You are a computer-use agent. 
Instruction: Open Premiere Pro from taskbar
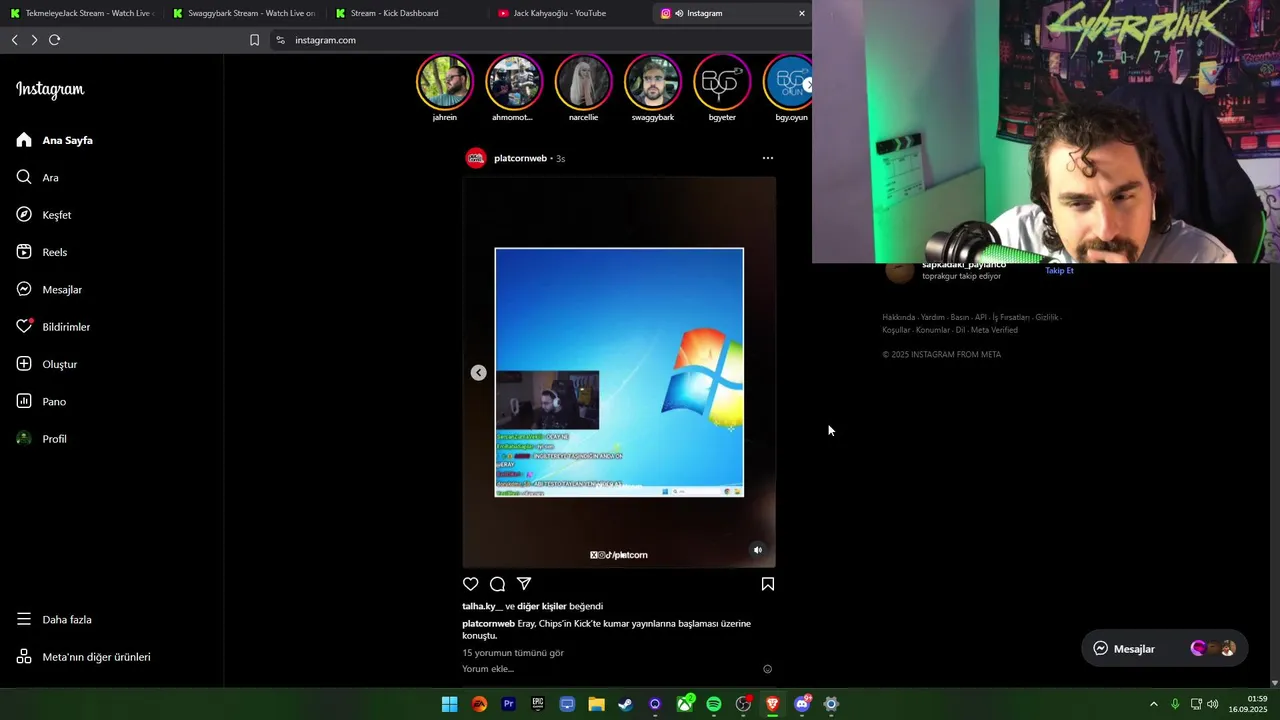pyautogui.click(x=508, y=704)
